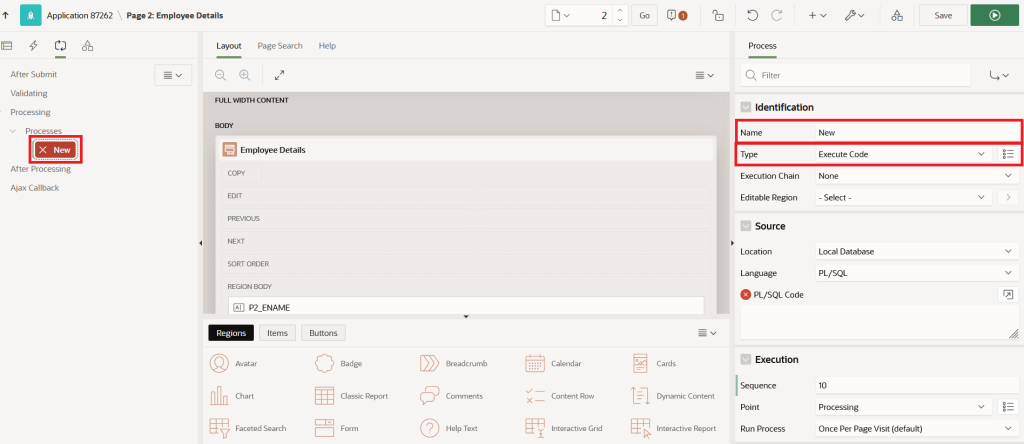The height and width of the screenshot is (444, 1024).
Task: Open the PL/SQL Code editor popup icon
Action: pos(1008,294)
